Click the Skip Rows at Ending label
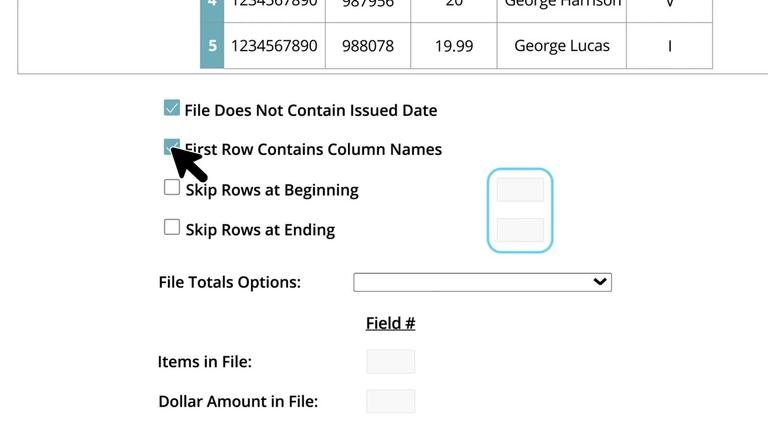Viewport: 768px width, 432px height. (x=260, y=230)
